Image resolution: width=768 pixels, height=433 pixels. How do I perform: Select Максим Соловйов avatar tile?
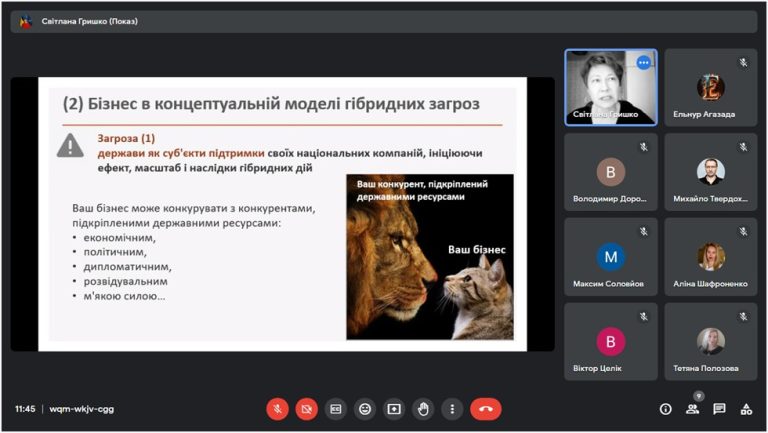[x=611, y=257]
